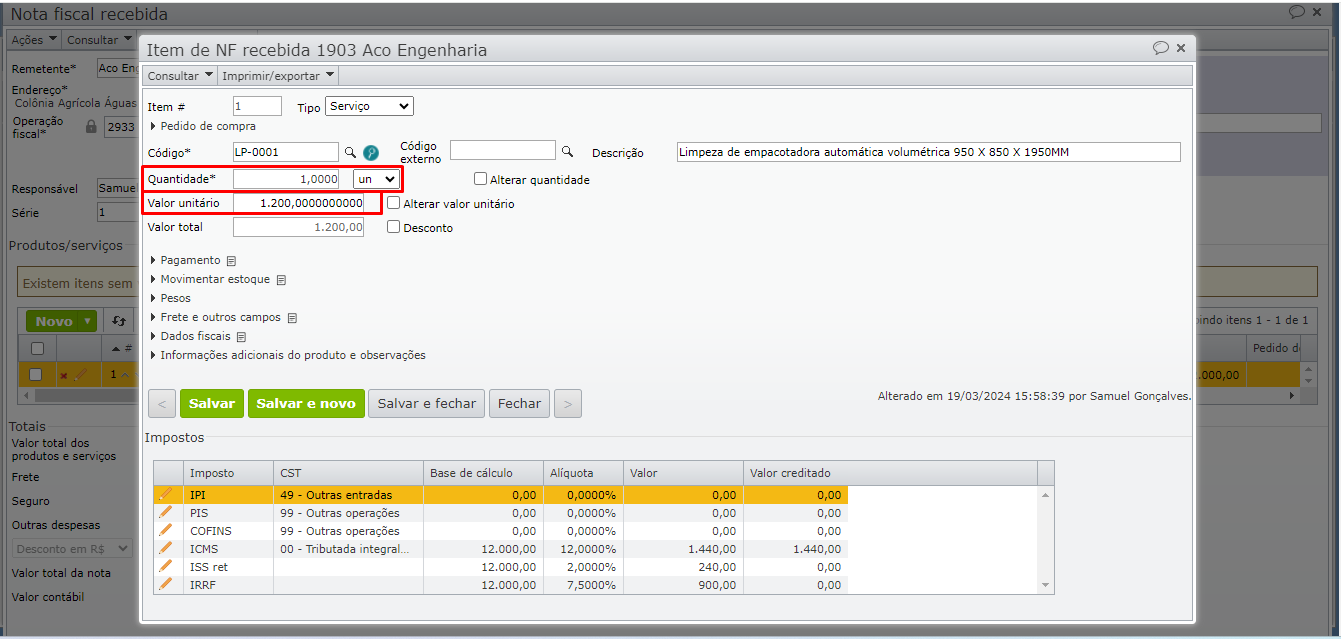Sort taxes by Alíquota column header
The width and height of the screenshot is (1341, 639).
pos(582,473)
